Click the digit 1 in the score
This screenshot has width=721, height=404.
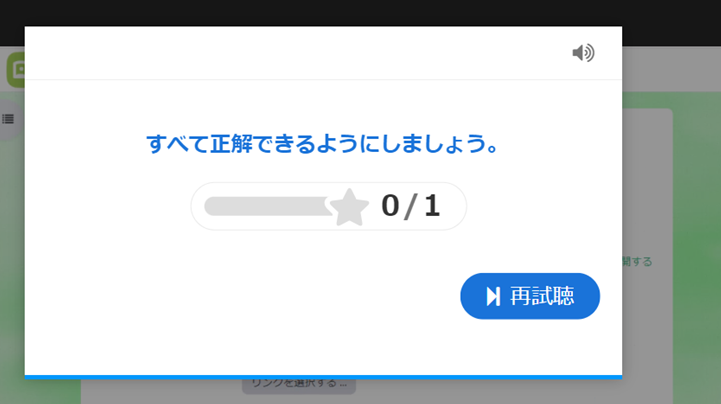[x=432, y=205]
